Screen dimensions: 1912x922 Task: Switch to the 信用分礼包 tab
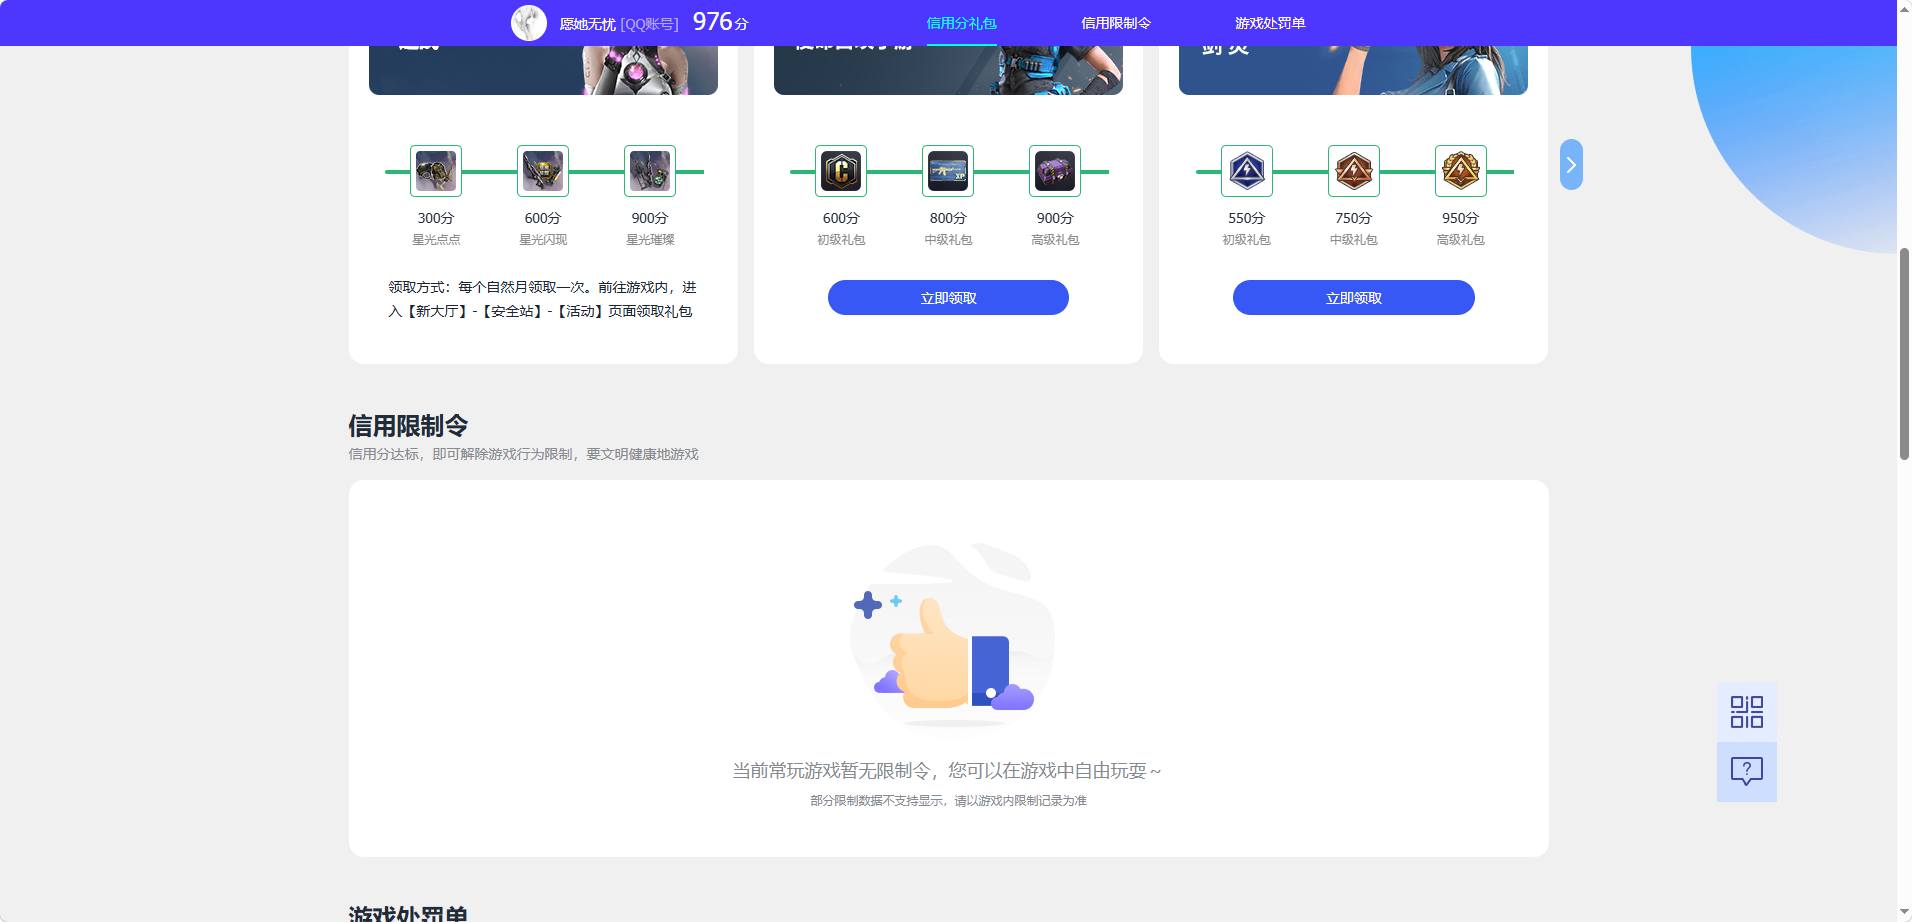pyautogui.click(x=961, y=23)
